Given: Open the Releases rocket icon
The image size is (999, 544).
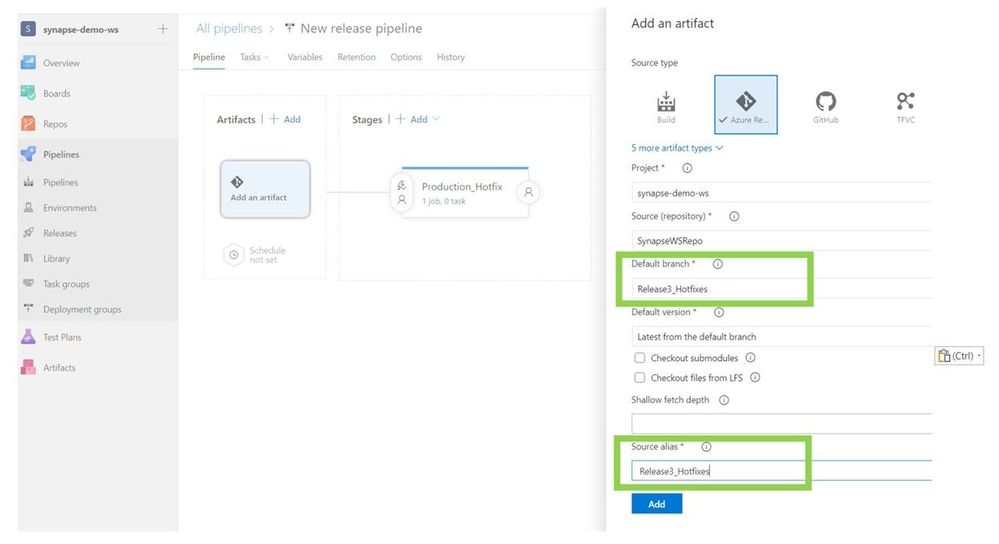Looking at the screenshot, I should tap(28, 233).
